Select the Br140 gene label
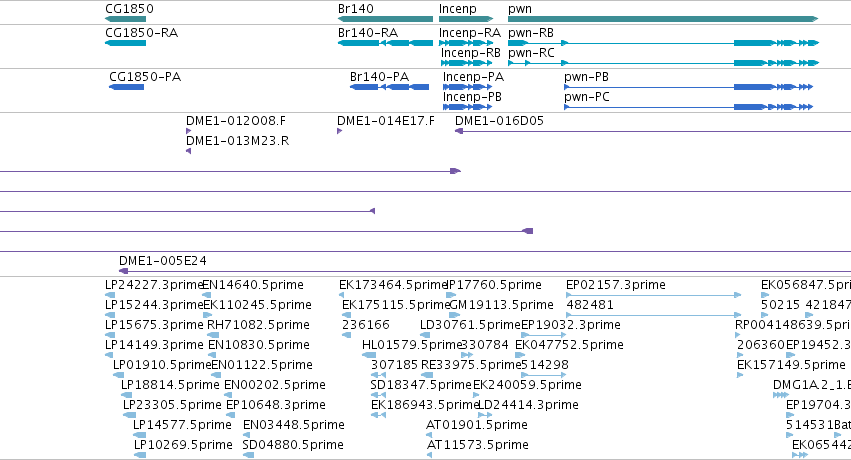This screenshot has width=851, height=460. pos(355,9)
